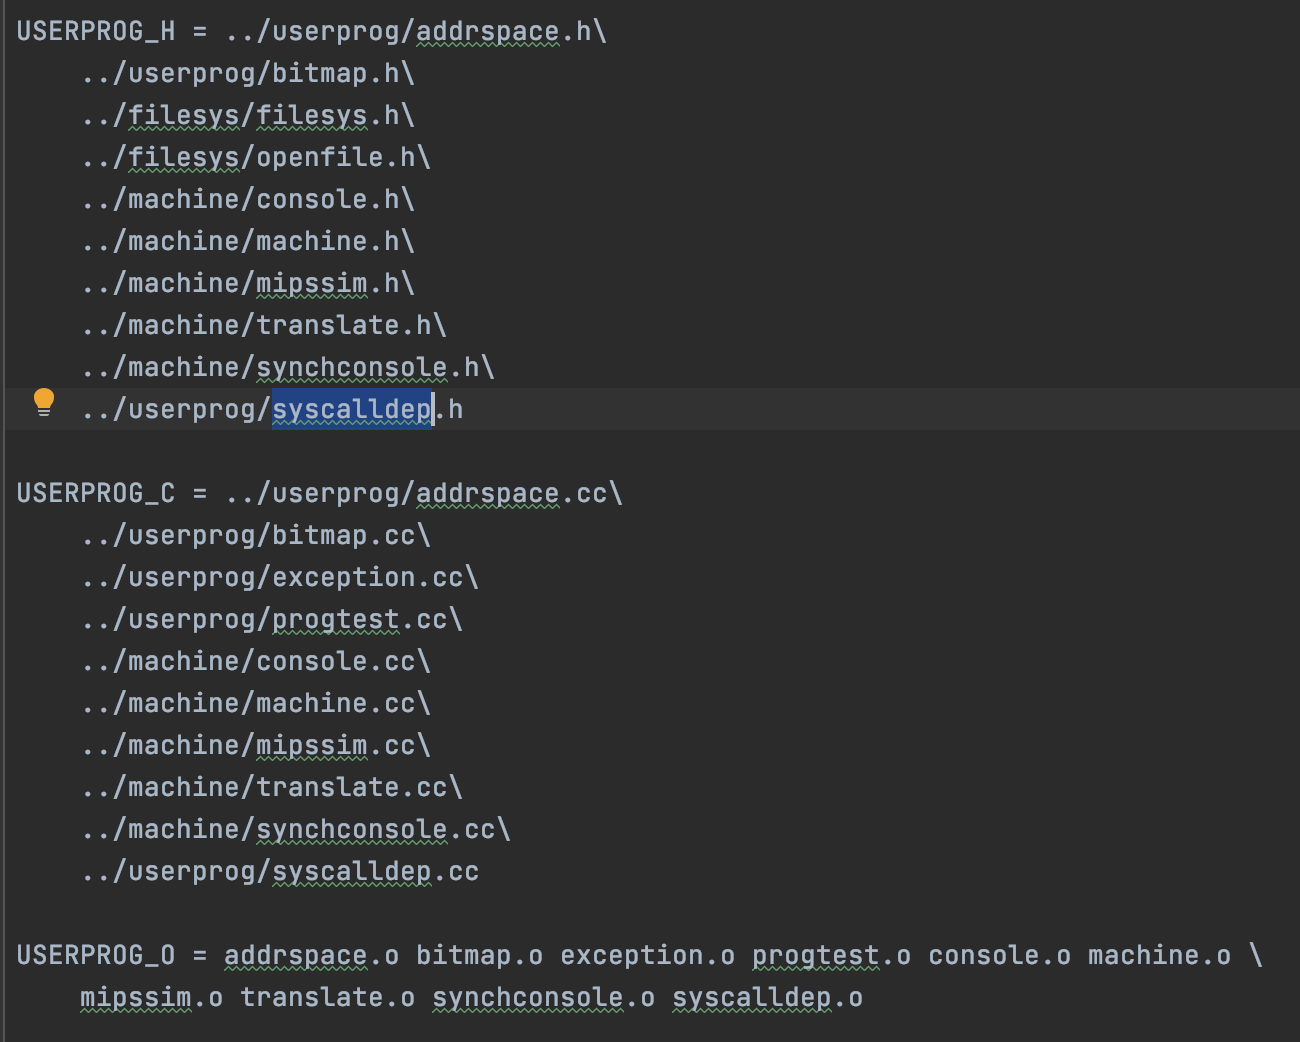Viewport: 1300px width, 1042px height.
Task: Click syscalldep.o at the end of file
Action: [x=767, y=998]
